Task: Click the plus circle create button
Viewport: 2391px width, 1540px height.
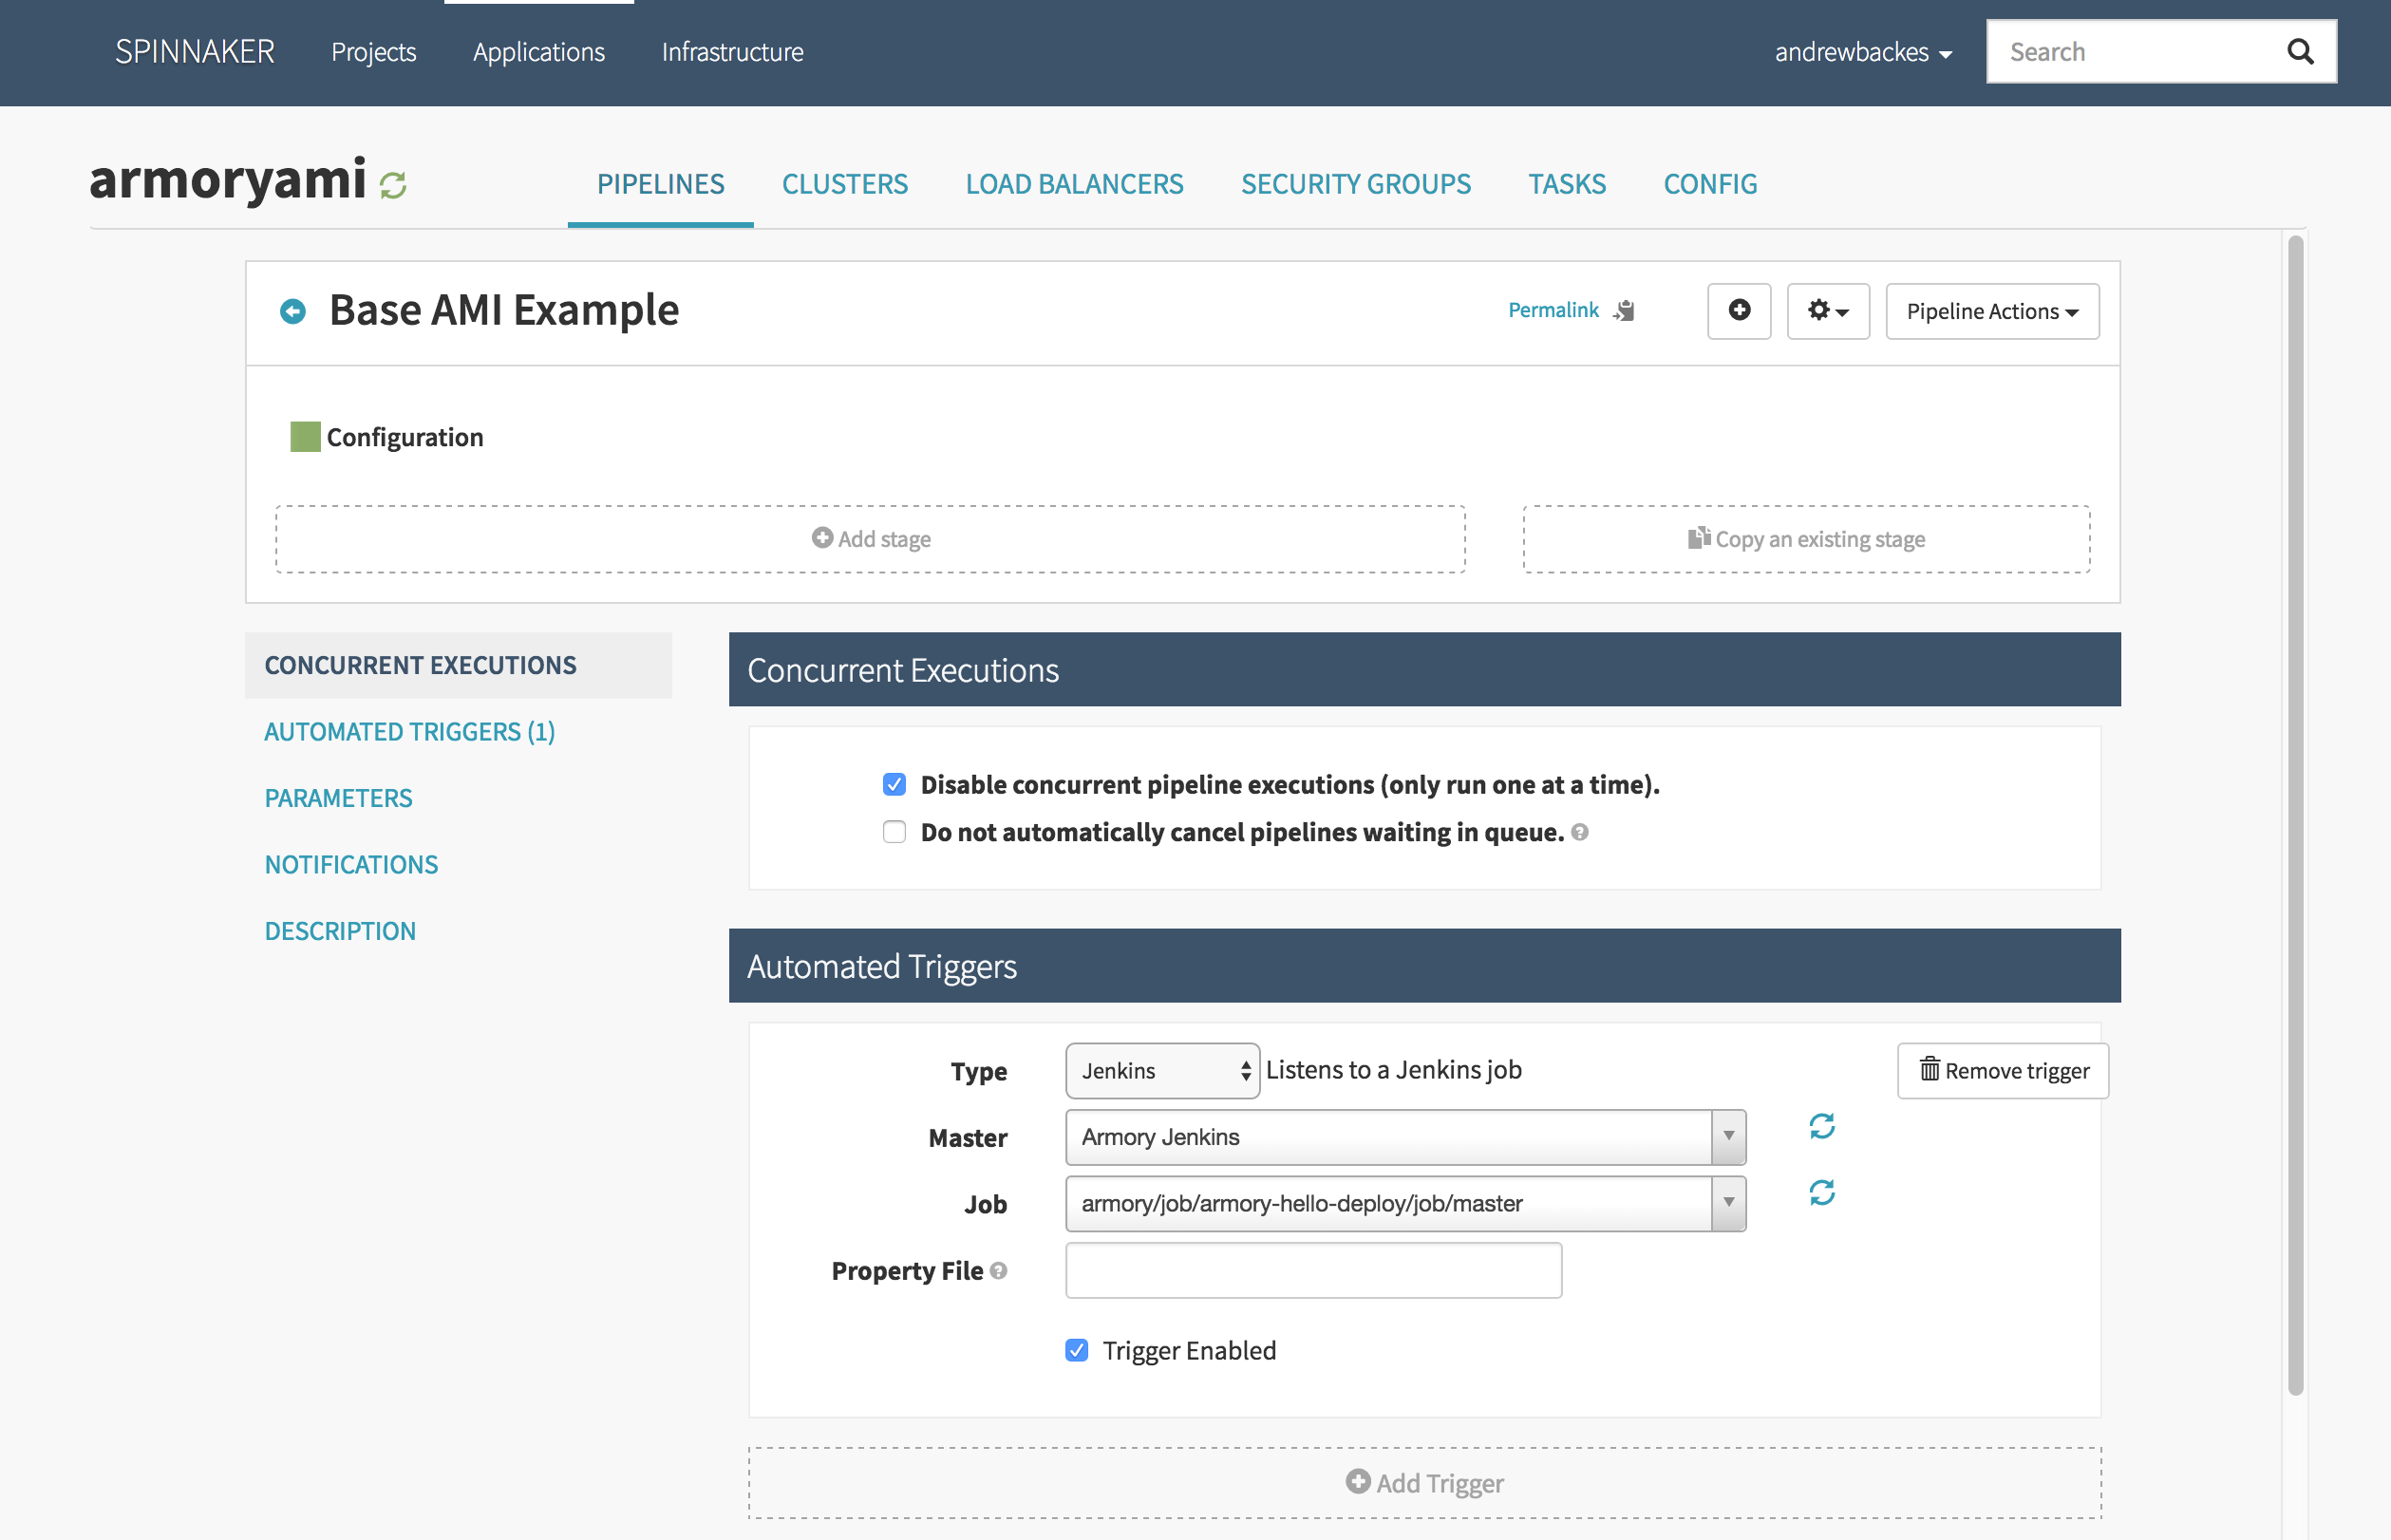Action: pos(1739,311)
